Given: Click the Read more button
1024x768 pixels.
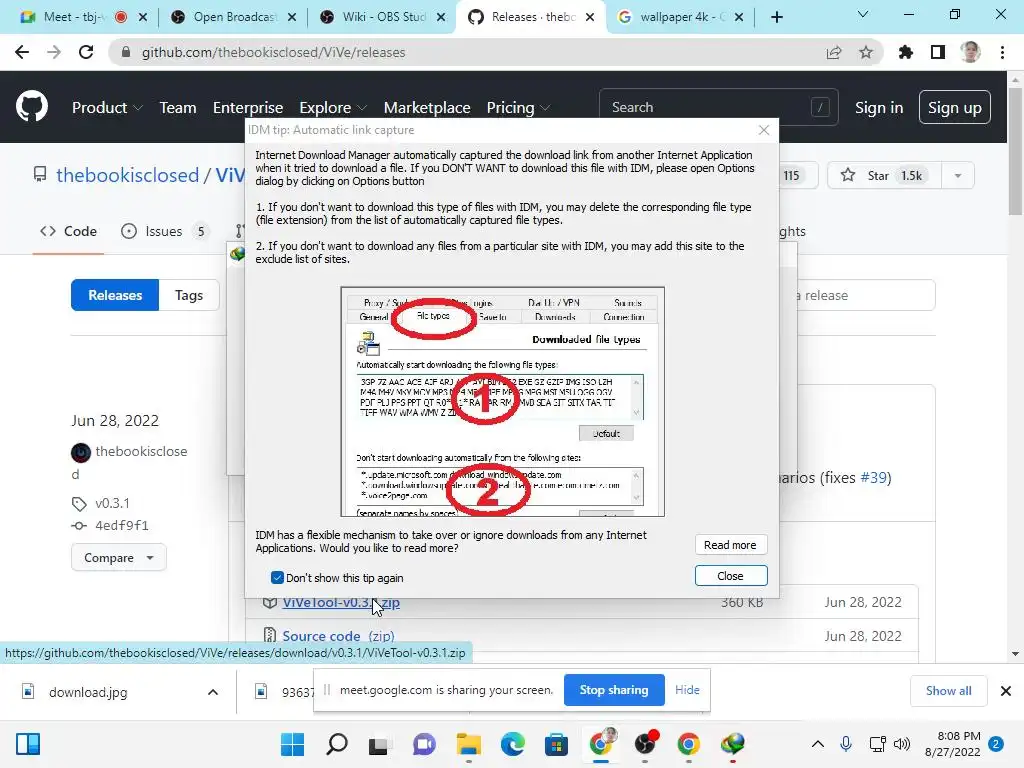Looking at the screenshot, I should [x=731, y=545].
